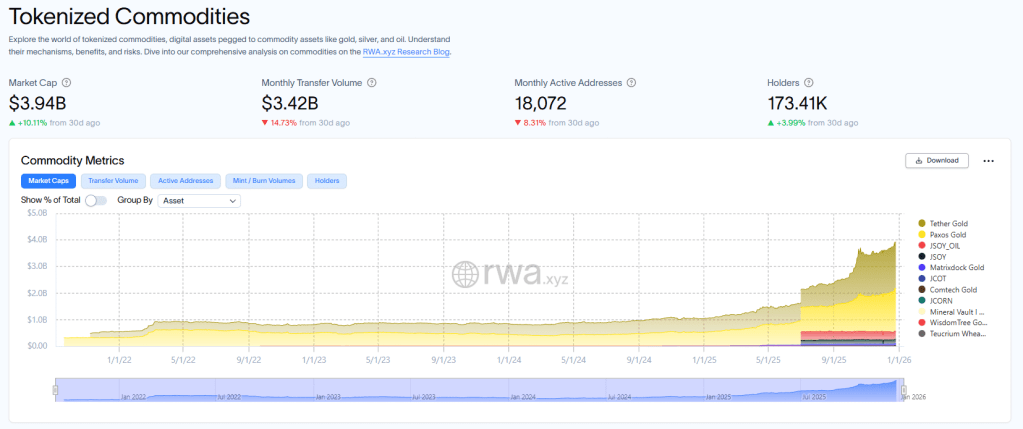The height and width of the screenshot is (429, 1023).
Task: Toggle Comtech Gold series visibility
Action: tap(953, 289)
